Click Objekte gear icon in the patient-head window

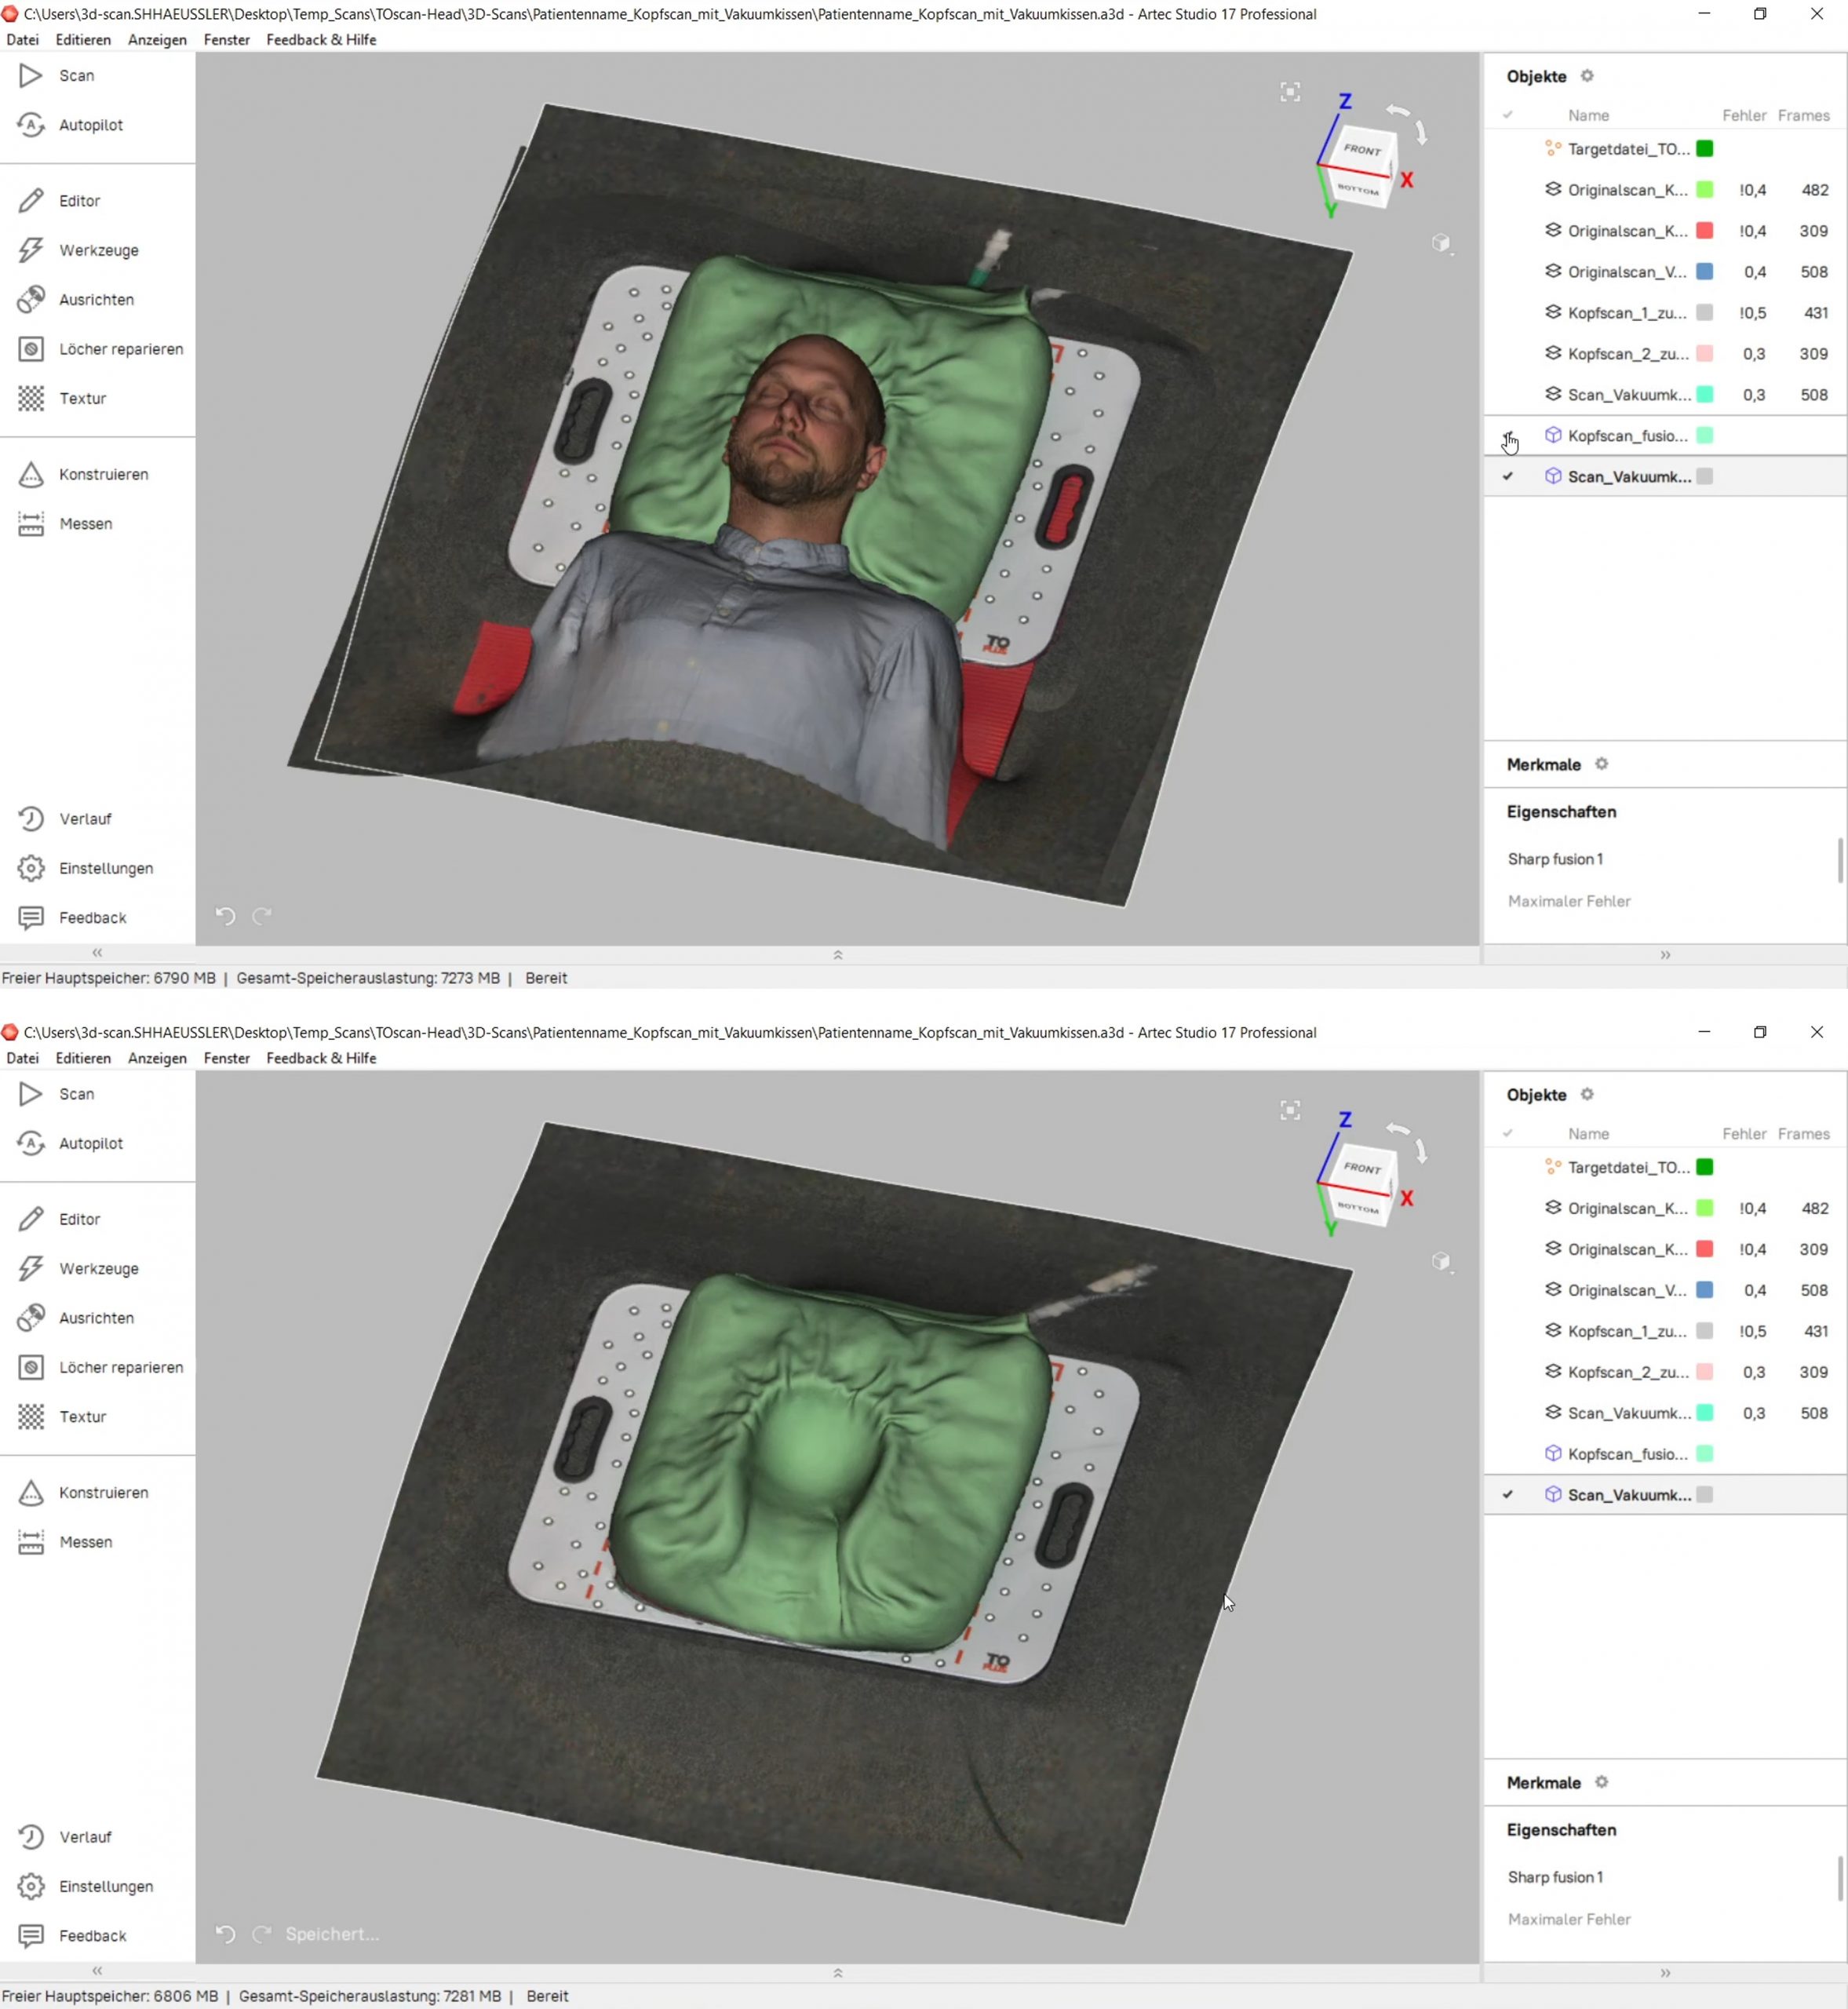[x=1587, y=76]
